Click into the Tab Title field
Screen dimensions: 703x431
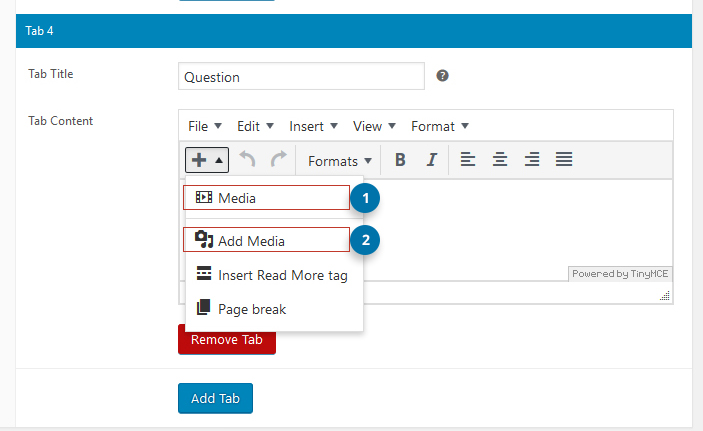click(x=301, y=77)
